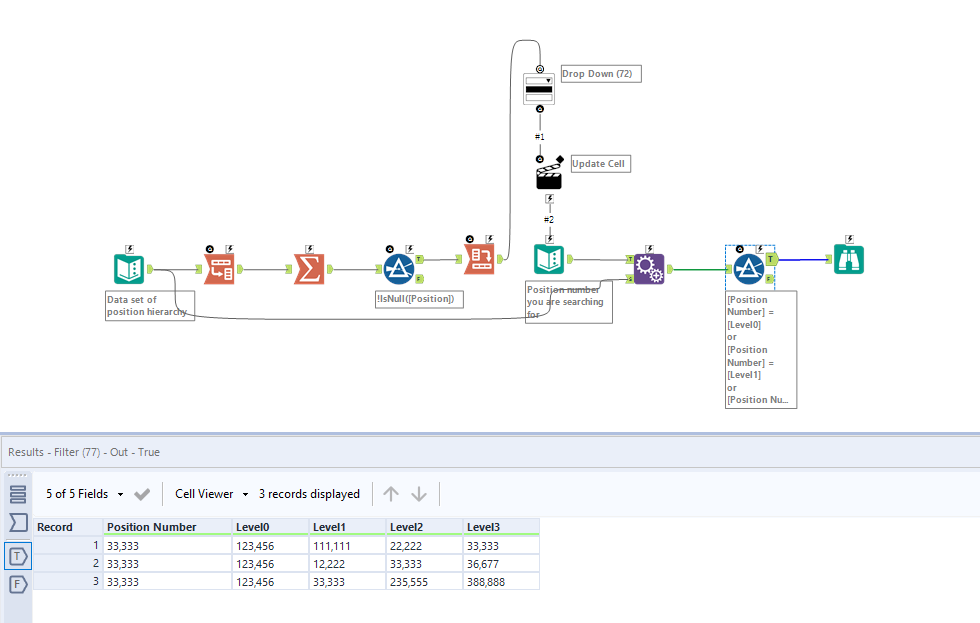Viewport: 980px width, 623px height.
Task: Select row number 3 in Record column
Action: [x=68, y=582]
